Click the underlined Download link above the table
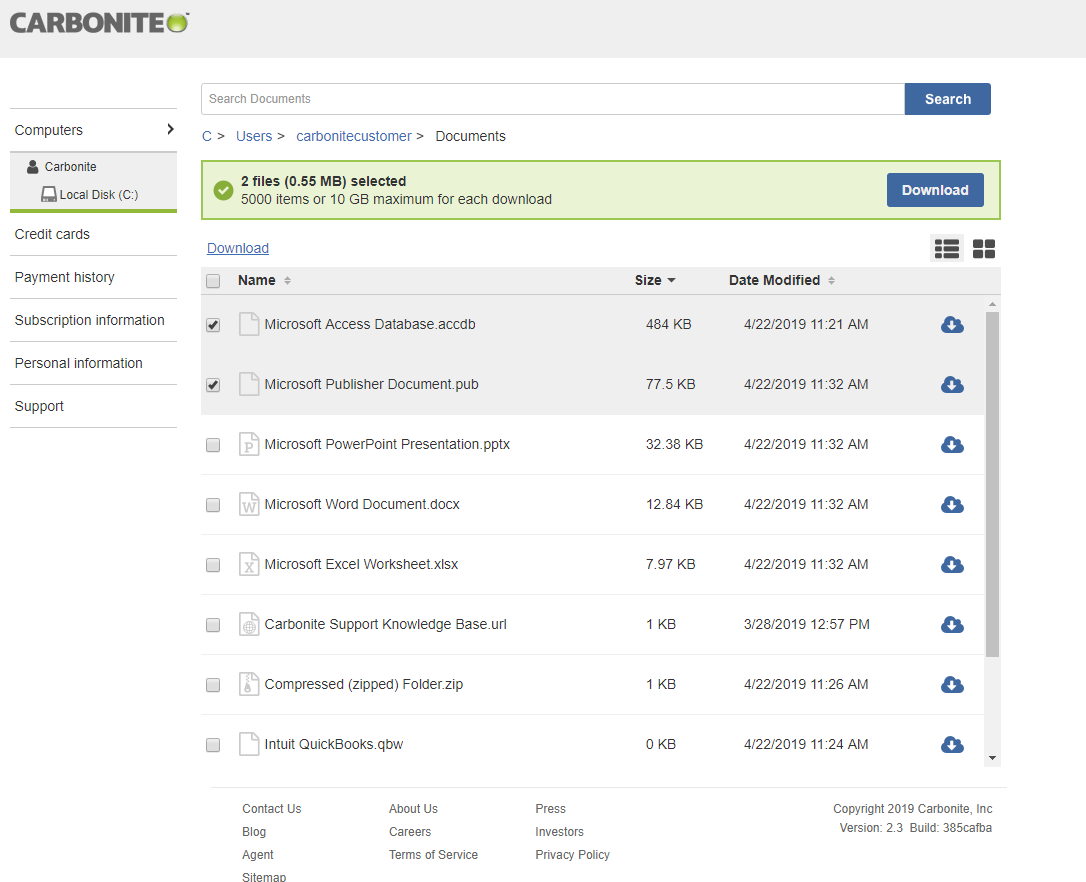The image size is (1086, 882). tap(238, 248)
